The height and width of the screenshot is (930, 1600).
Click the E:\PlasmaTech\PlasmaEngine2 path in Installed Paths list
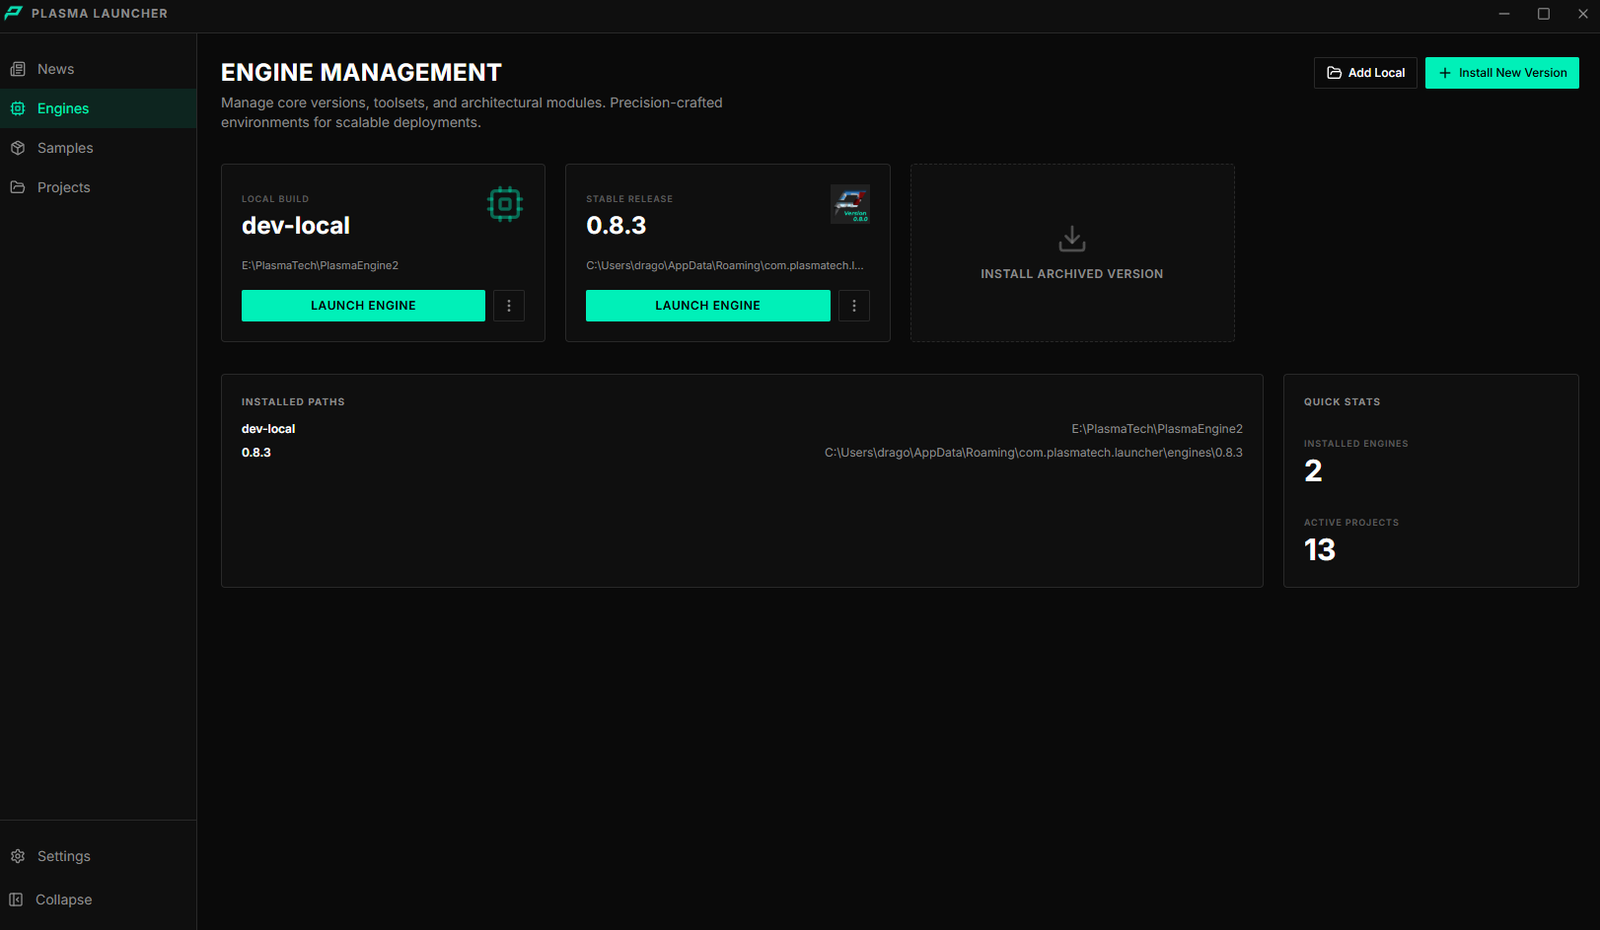click(1157, 429)
